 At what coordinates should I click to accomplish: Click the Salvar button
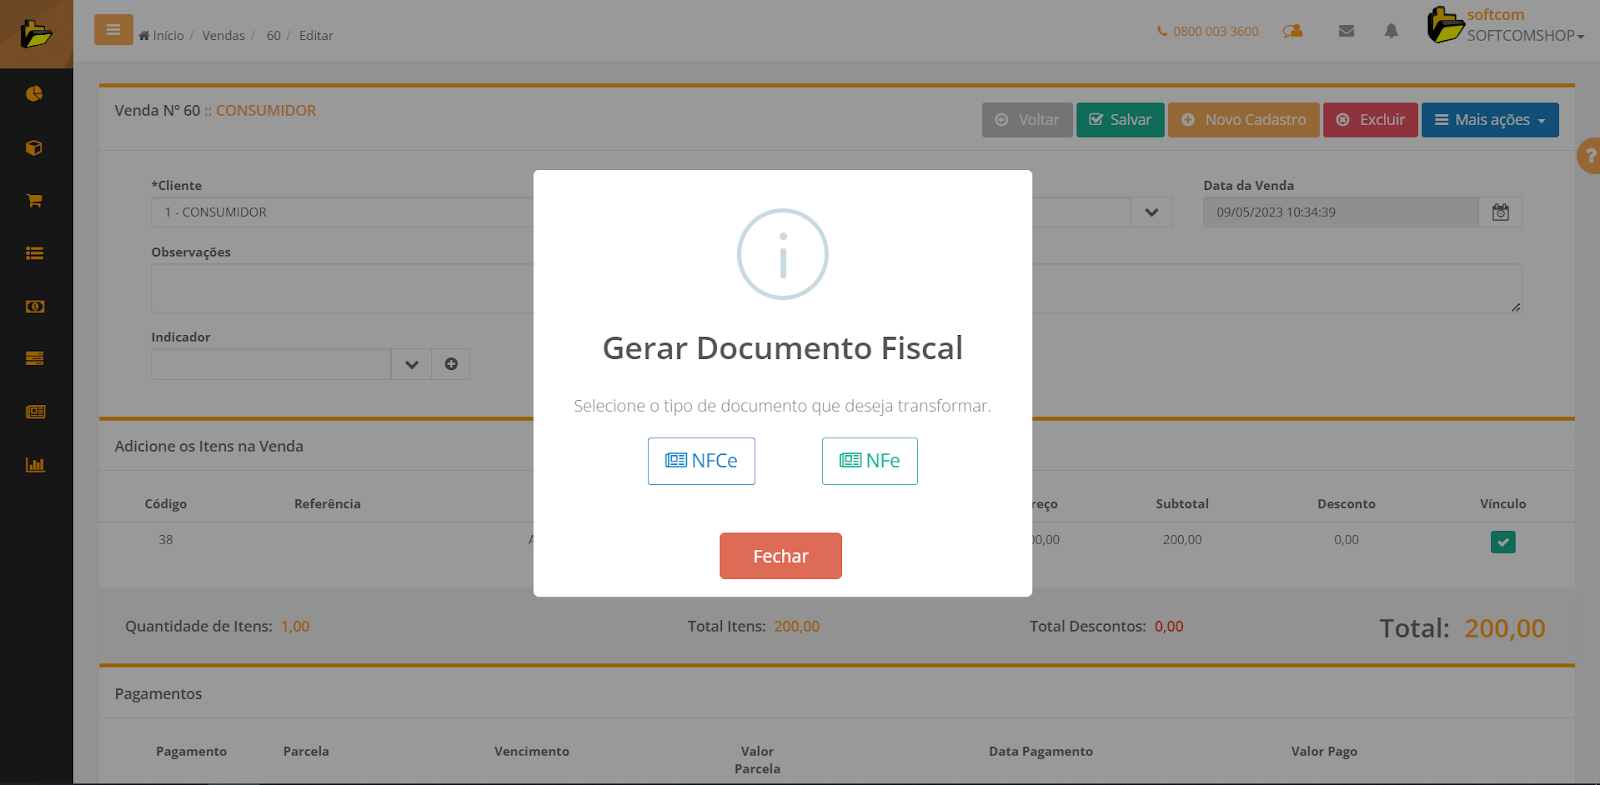tap(1120, 120)
